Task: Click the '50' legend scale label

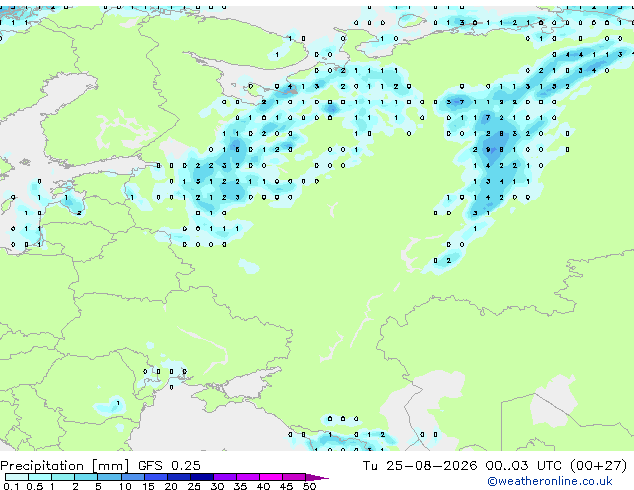Action: click(309, 486)
